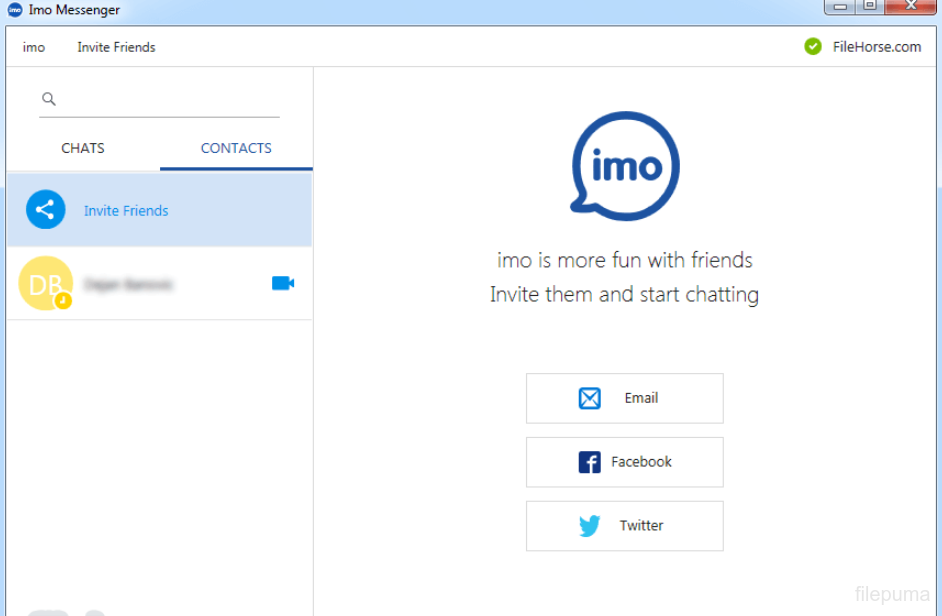Click the Invite Friends text in the contacts list
The height and width of the screenshot is (616, 942).
point(126,211)
